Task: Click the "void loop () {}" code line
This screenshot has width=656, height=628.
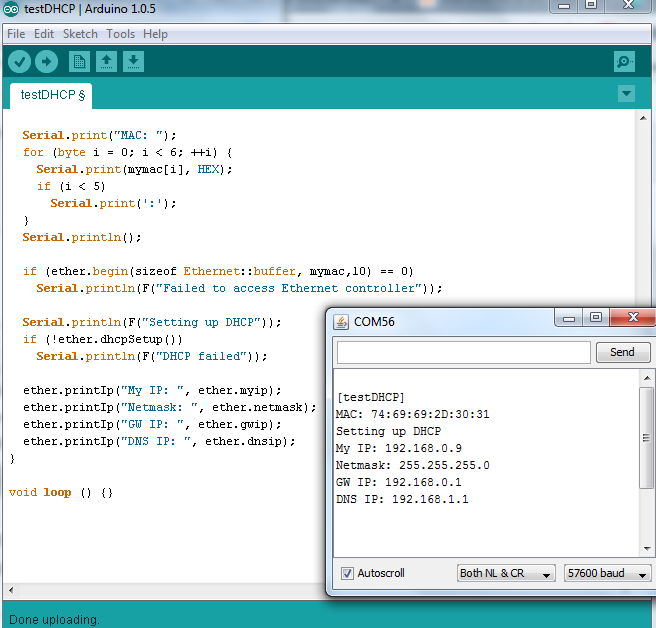Action: pyautogui.click(x=61, y=492)
